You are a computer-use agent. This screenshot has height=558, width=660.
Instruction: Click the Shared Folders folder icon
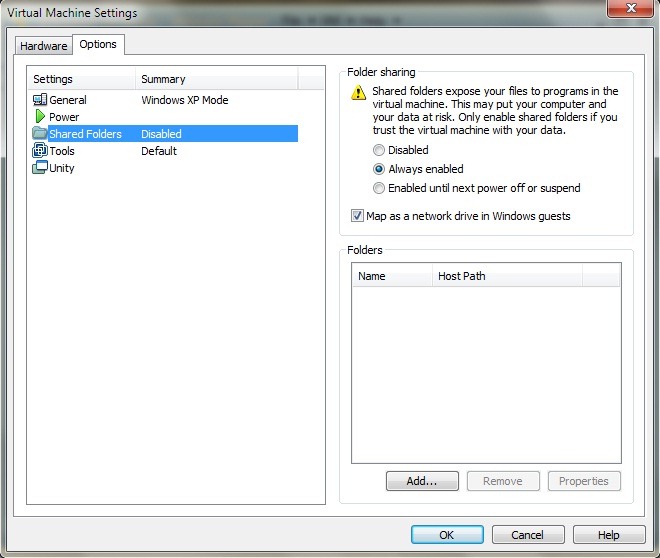point(40,134)
